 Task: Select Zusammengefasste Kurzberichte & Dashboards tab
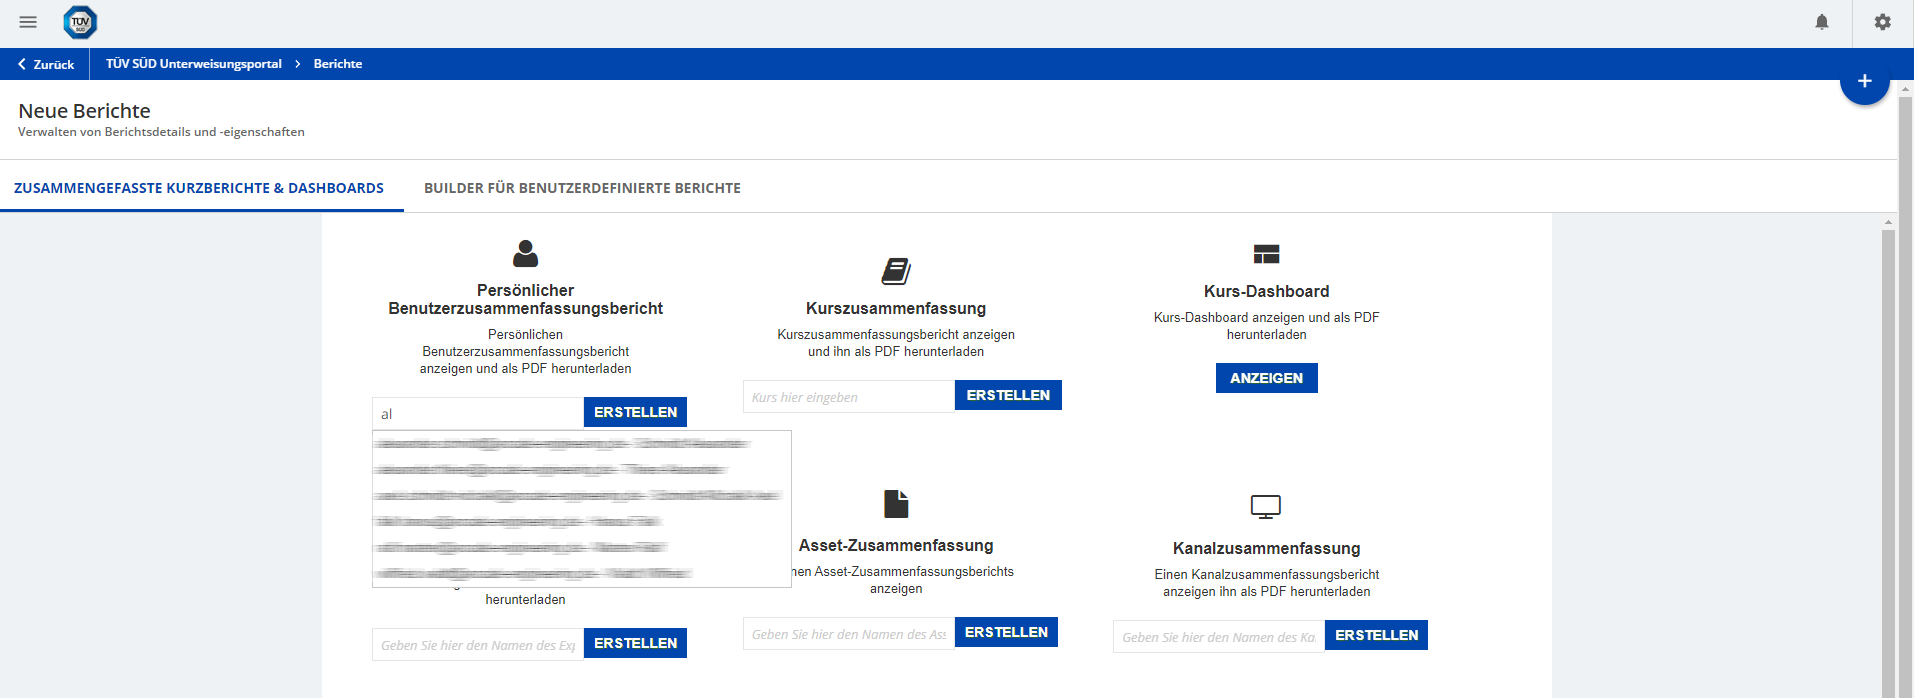tap(199, 188)
